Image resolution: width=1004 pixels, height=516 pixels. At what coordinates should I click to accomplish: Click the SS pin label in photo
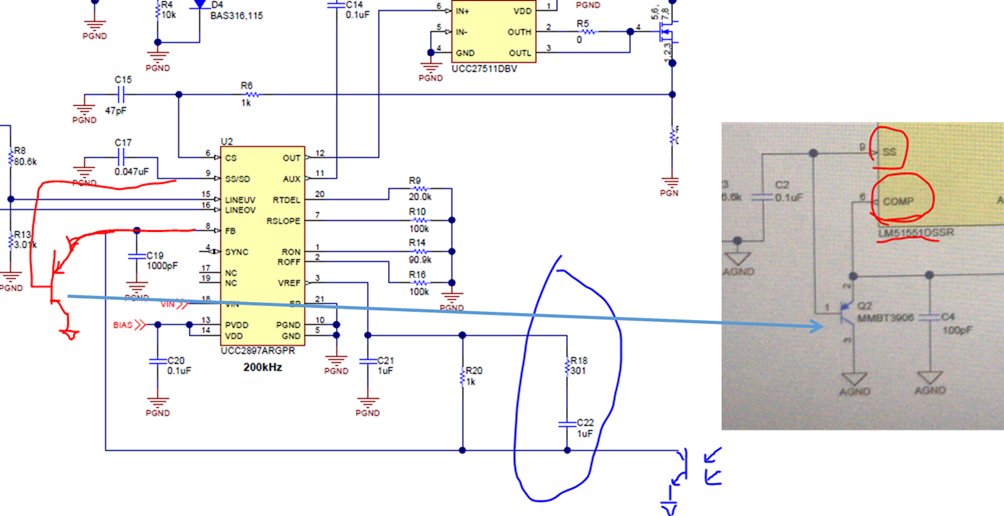coord(889,152)
